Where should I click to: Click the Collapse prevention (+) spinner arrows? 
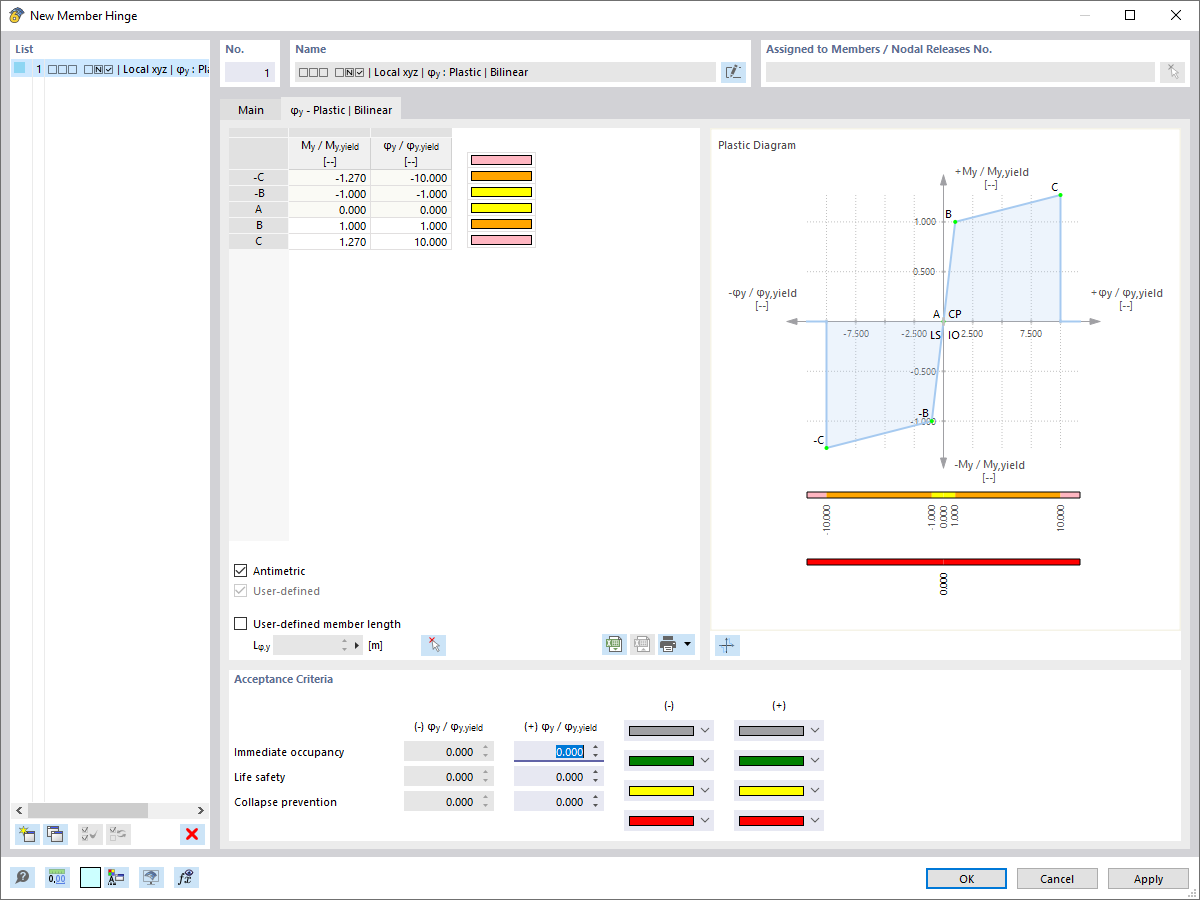point(596,802)
